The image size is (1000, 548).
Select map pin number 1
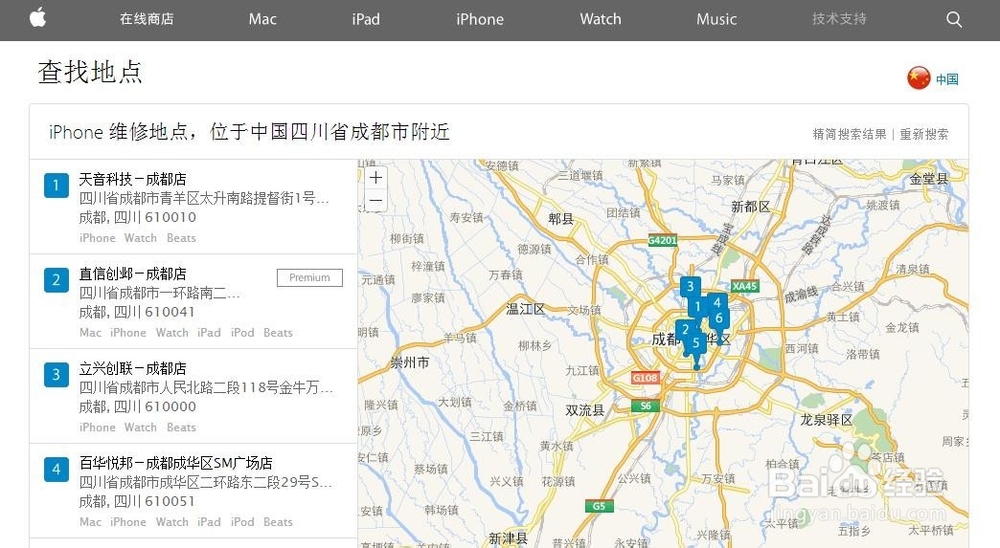698,307
